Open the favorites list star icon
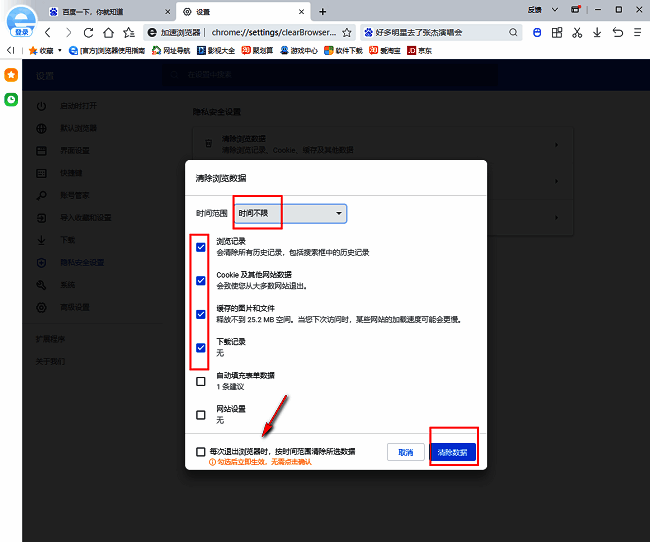Viewport: 650px width, 542px height. [x=129, y=32]
